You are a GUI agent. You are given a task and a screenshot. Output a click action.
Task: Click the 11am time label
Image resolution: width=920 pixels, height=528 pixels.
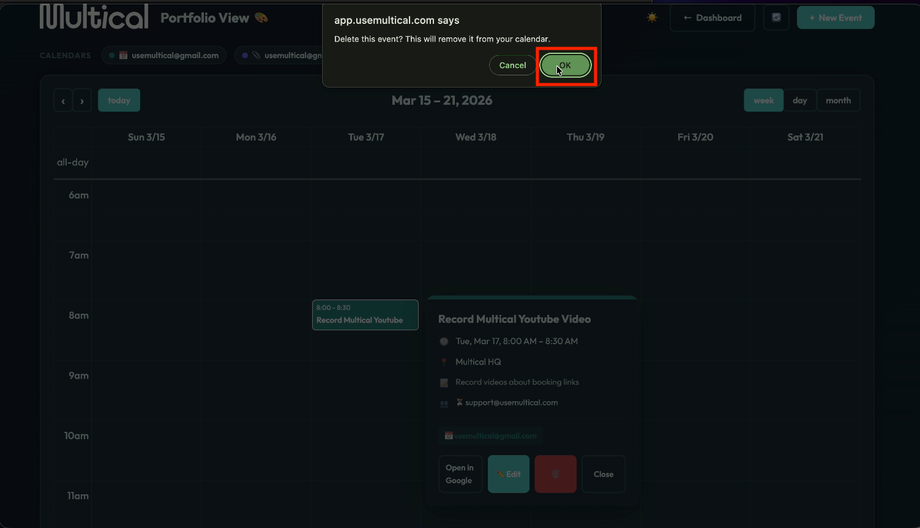[x=77, y=496]
